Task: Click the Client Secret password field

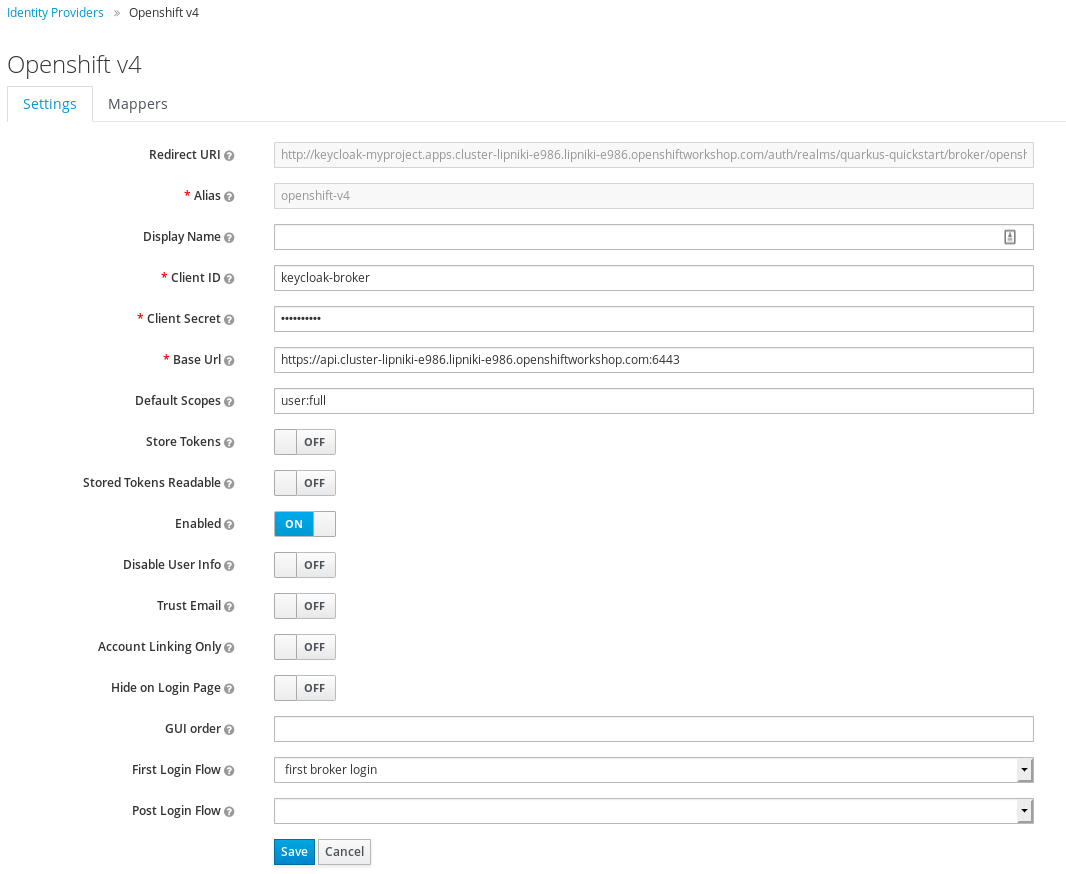Action: [x=653, y=319]
